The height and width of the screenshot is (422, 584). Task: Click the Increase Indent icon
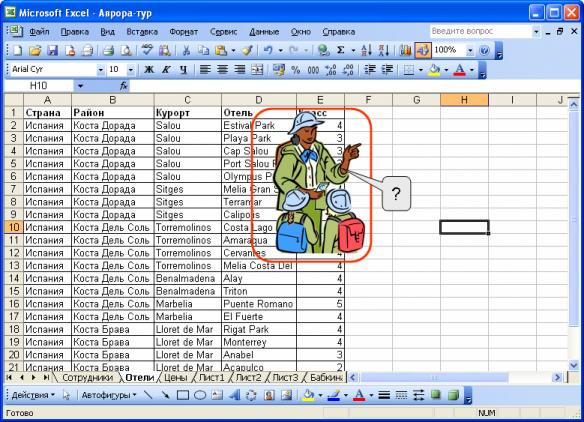coord(387,70)
